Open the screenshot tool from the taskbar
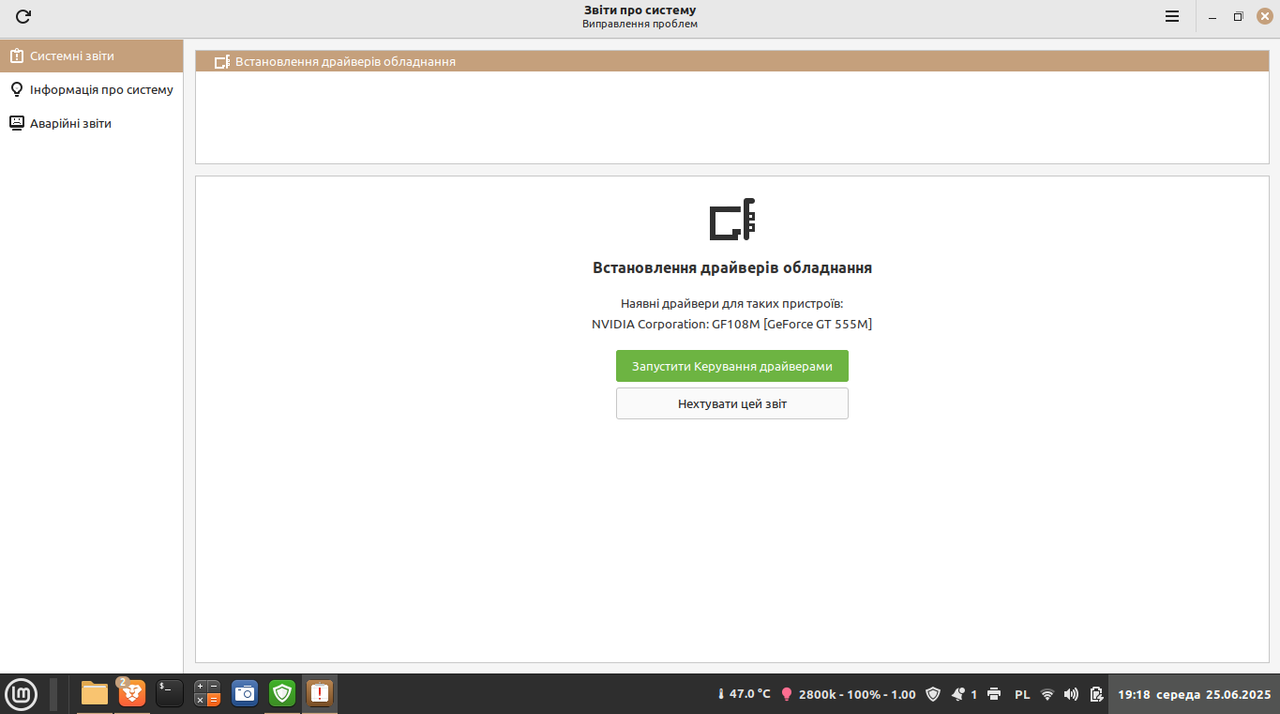 pos(245,692)
